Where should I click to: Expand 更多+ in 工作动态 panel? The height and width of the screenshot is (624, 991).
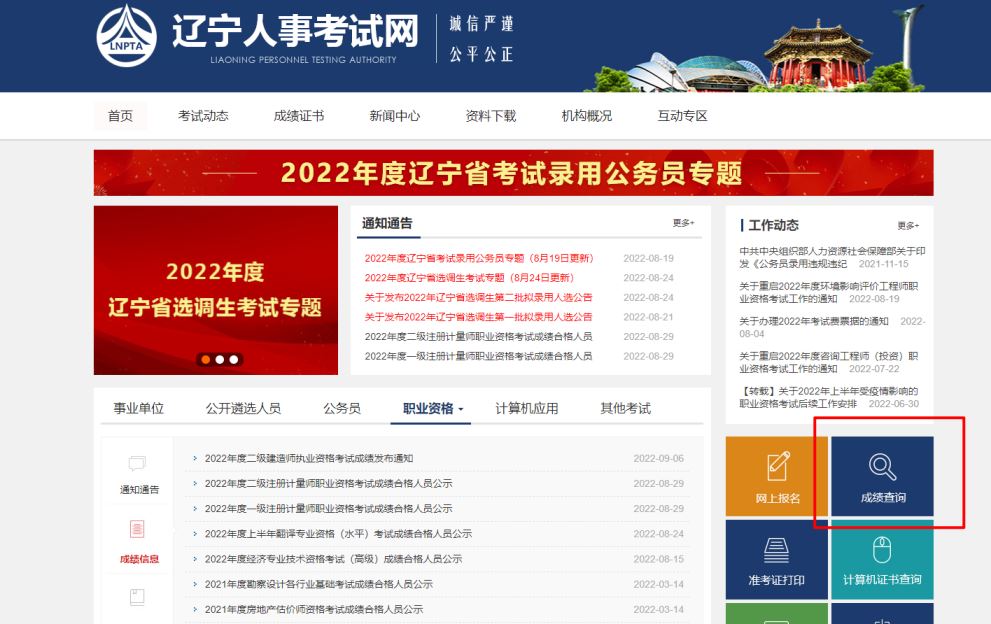click(x=908, y=226)
